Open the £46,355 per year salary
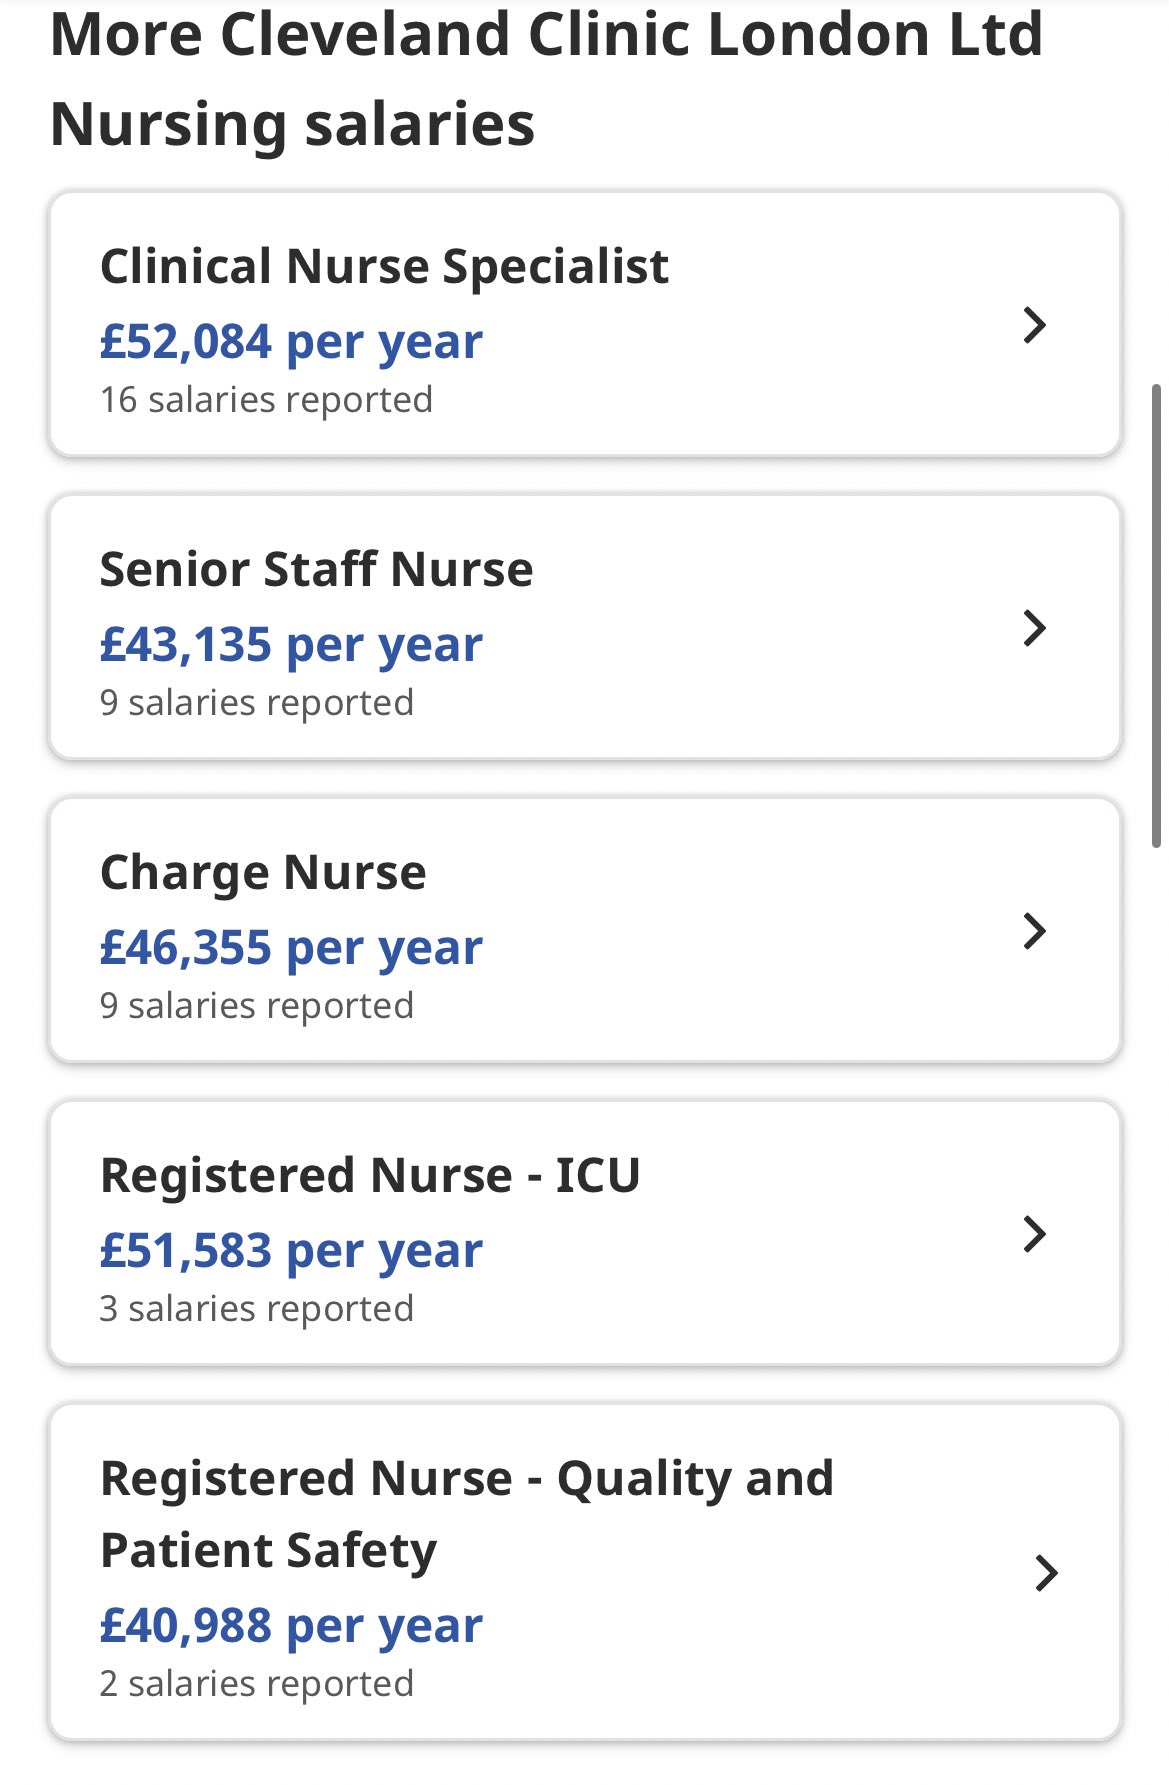Image resolution: width=1169 pixels, height=1785 pixels. pyautogui.click(x=291, y=948)
